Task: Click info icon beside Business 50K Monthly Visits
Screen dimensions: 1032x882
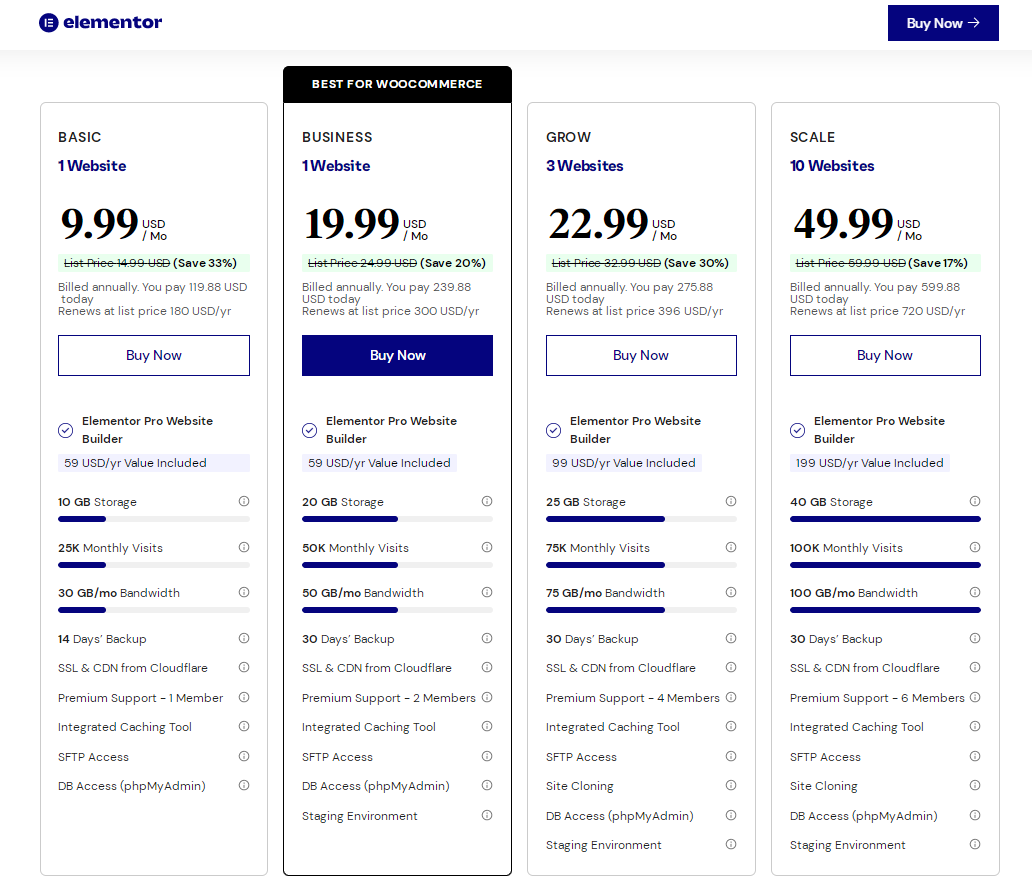Action: [487, 547]
